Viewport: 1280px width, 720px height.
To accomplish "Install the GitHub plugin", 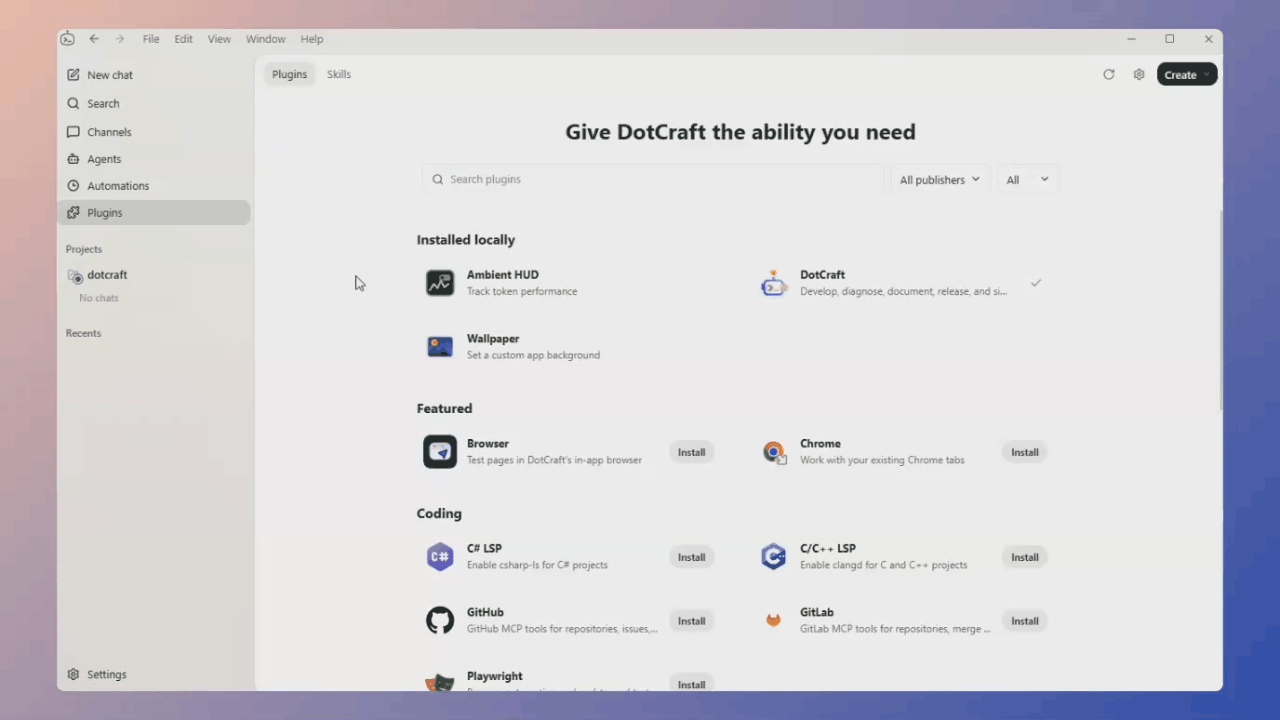I will click(691, 621).
